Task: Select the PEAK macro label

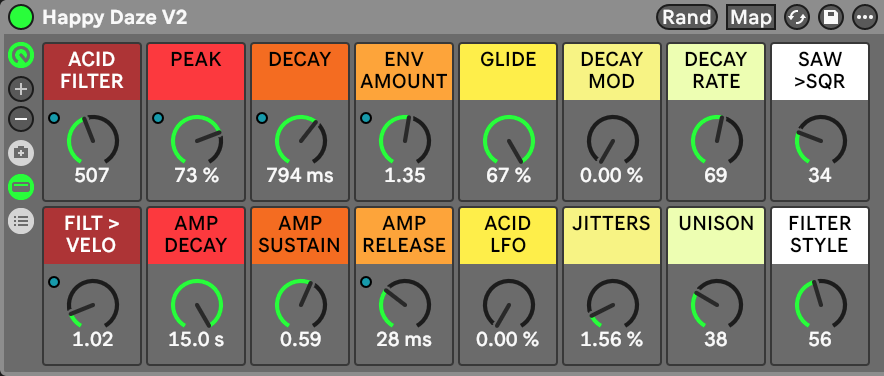Action: [196, 72]
